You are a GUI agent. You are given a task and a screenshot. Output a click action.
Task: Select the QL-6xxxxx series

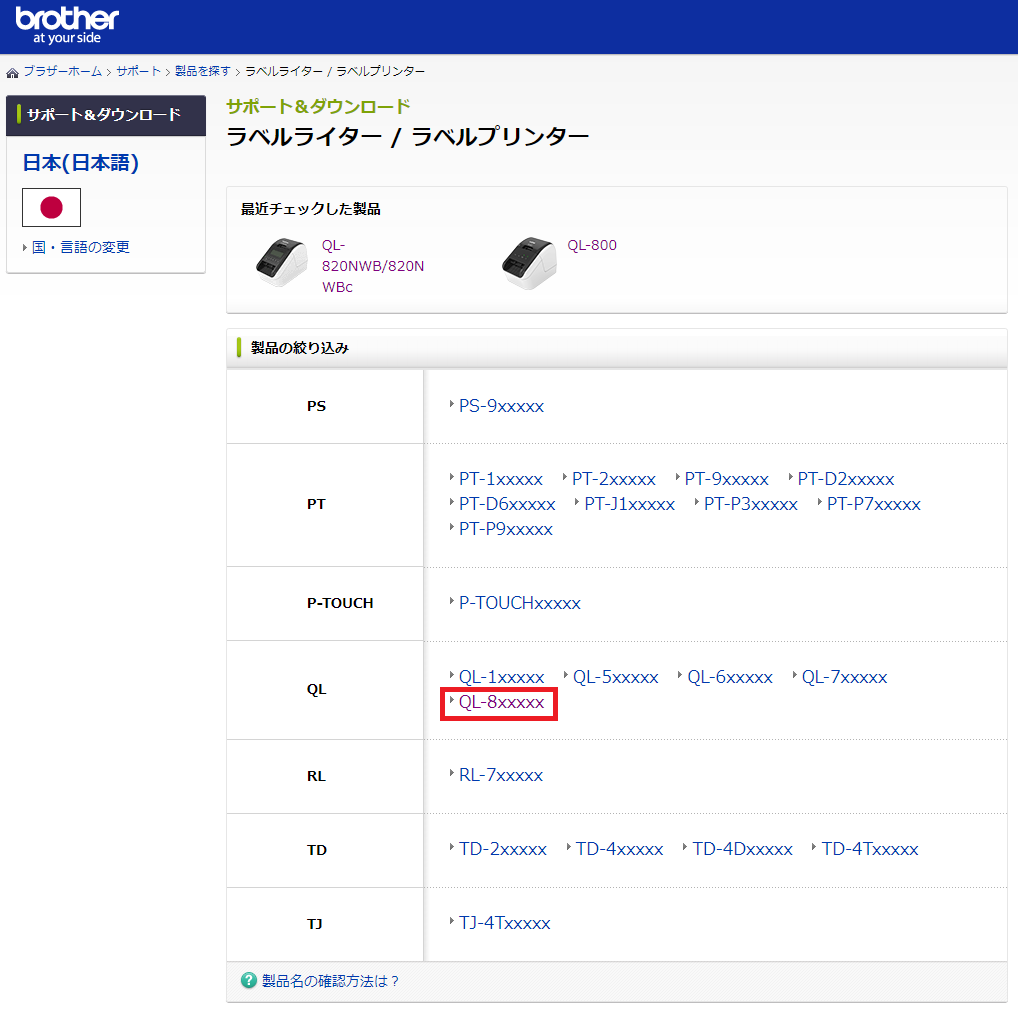730,677
